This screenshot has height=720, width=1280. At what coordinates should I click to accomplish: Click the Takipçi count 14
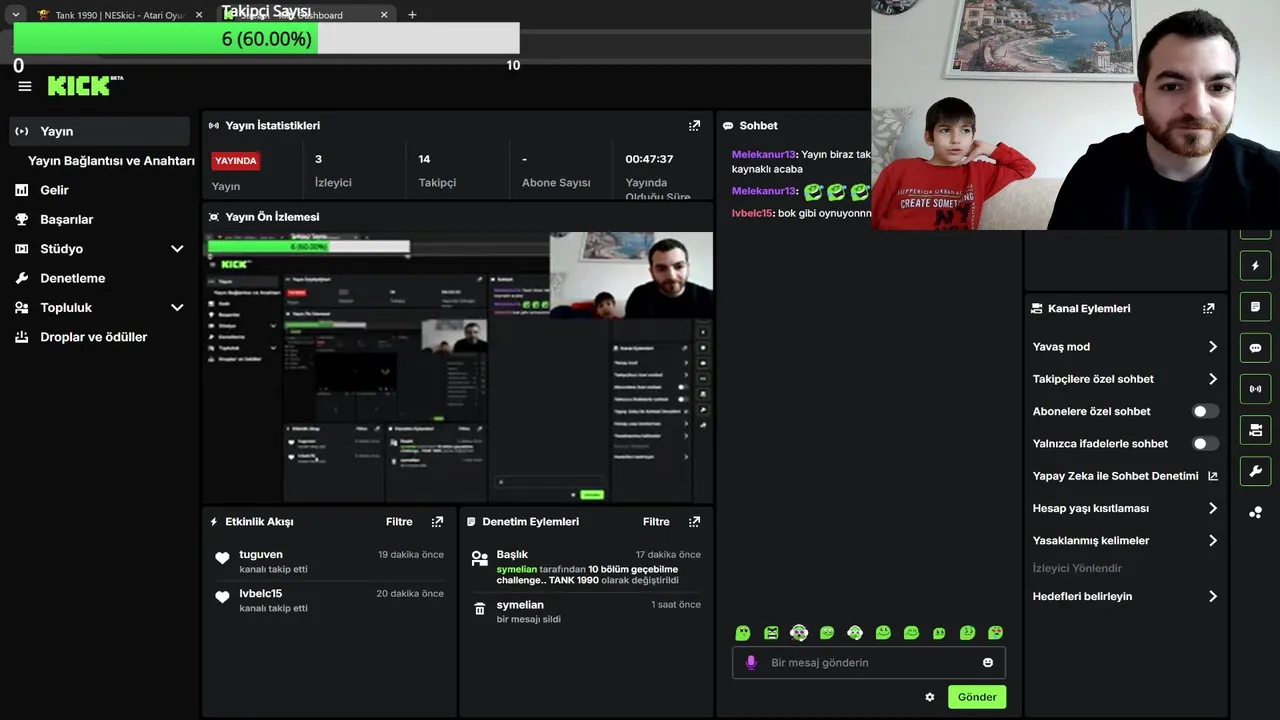pos(424,159)
